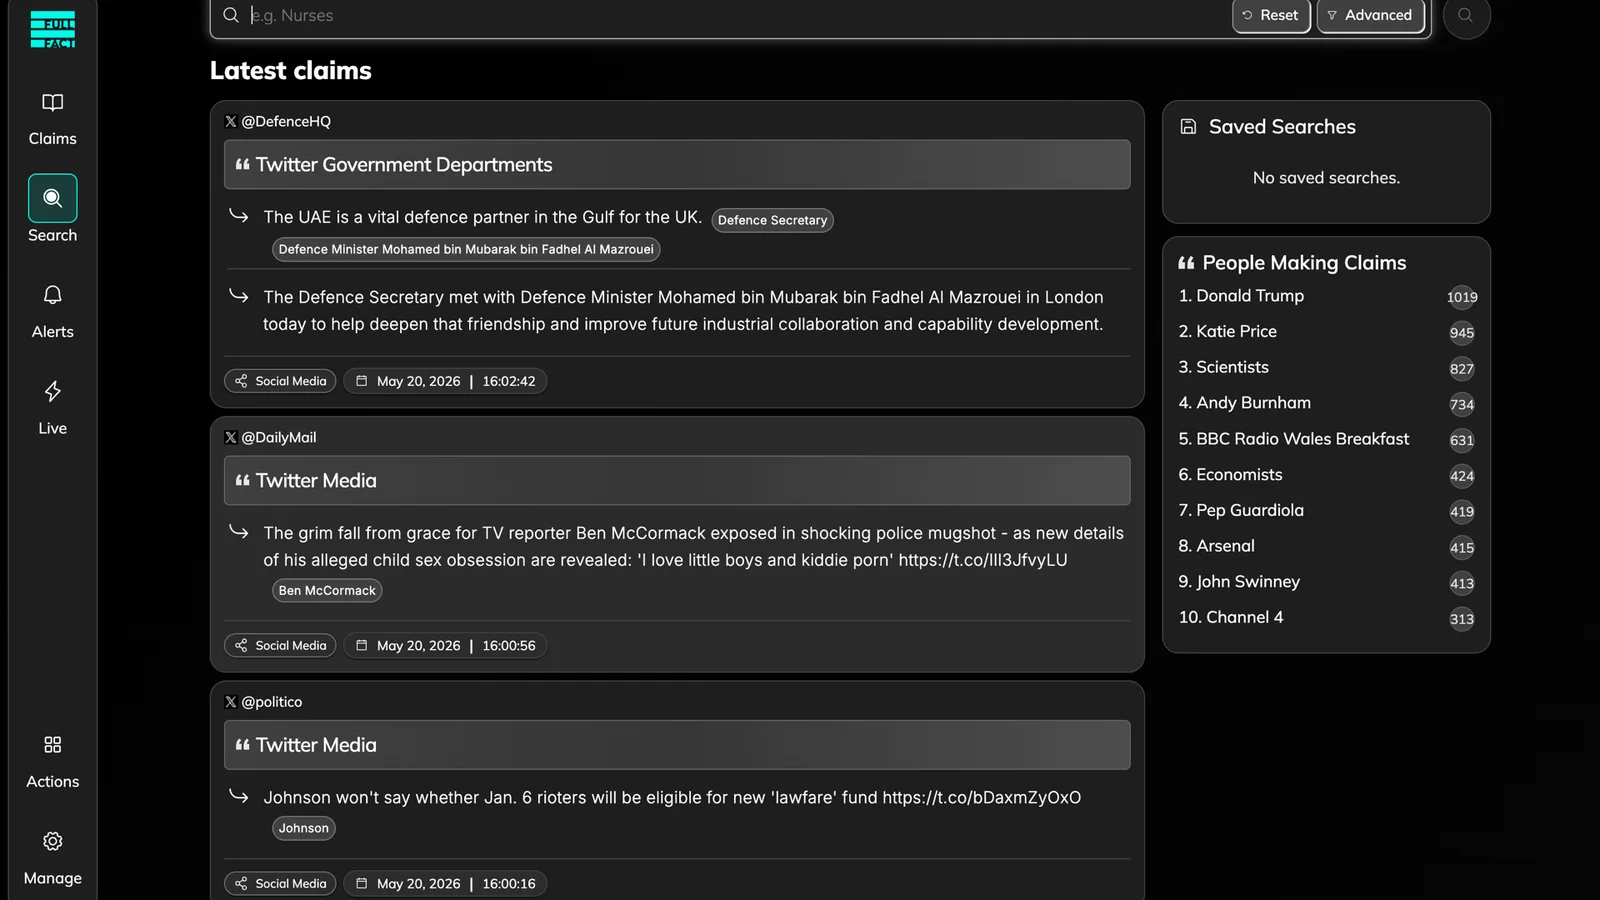Open the Twitter Government Departments header
This screenshot has width=1600, height=900.
pos(677,165)
